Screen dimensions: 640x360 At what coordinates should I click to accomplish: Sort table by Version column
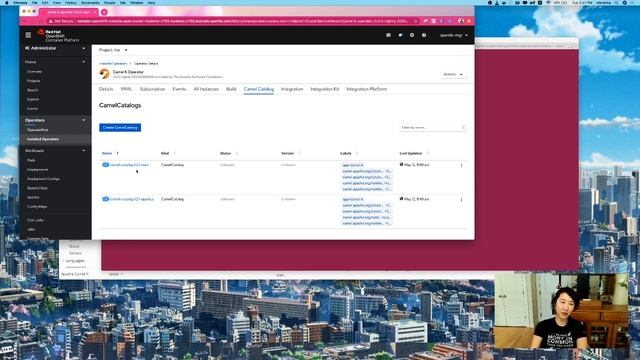tap(287, 153)
